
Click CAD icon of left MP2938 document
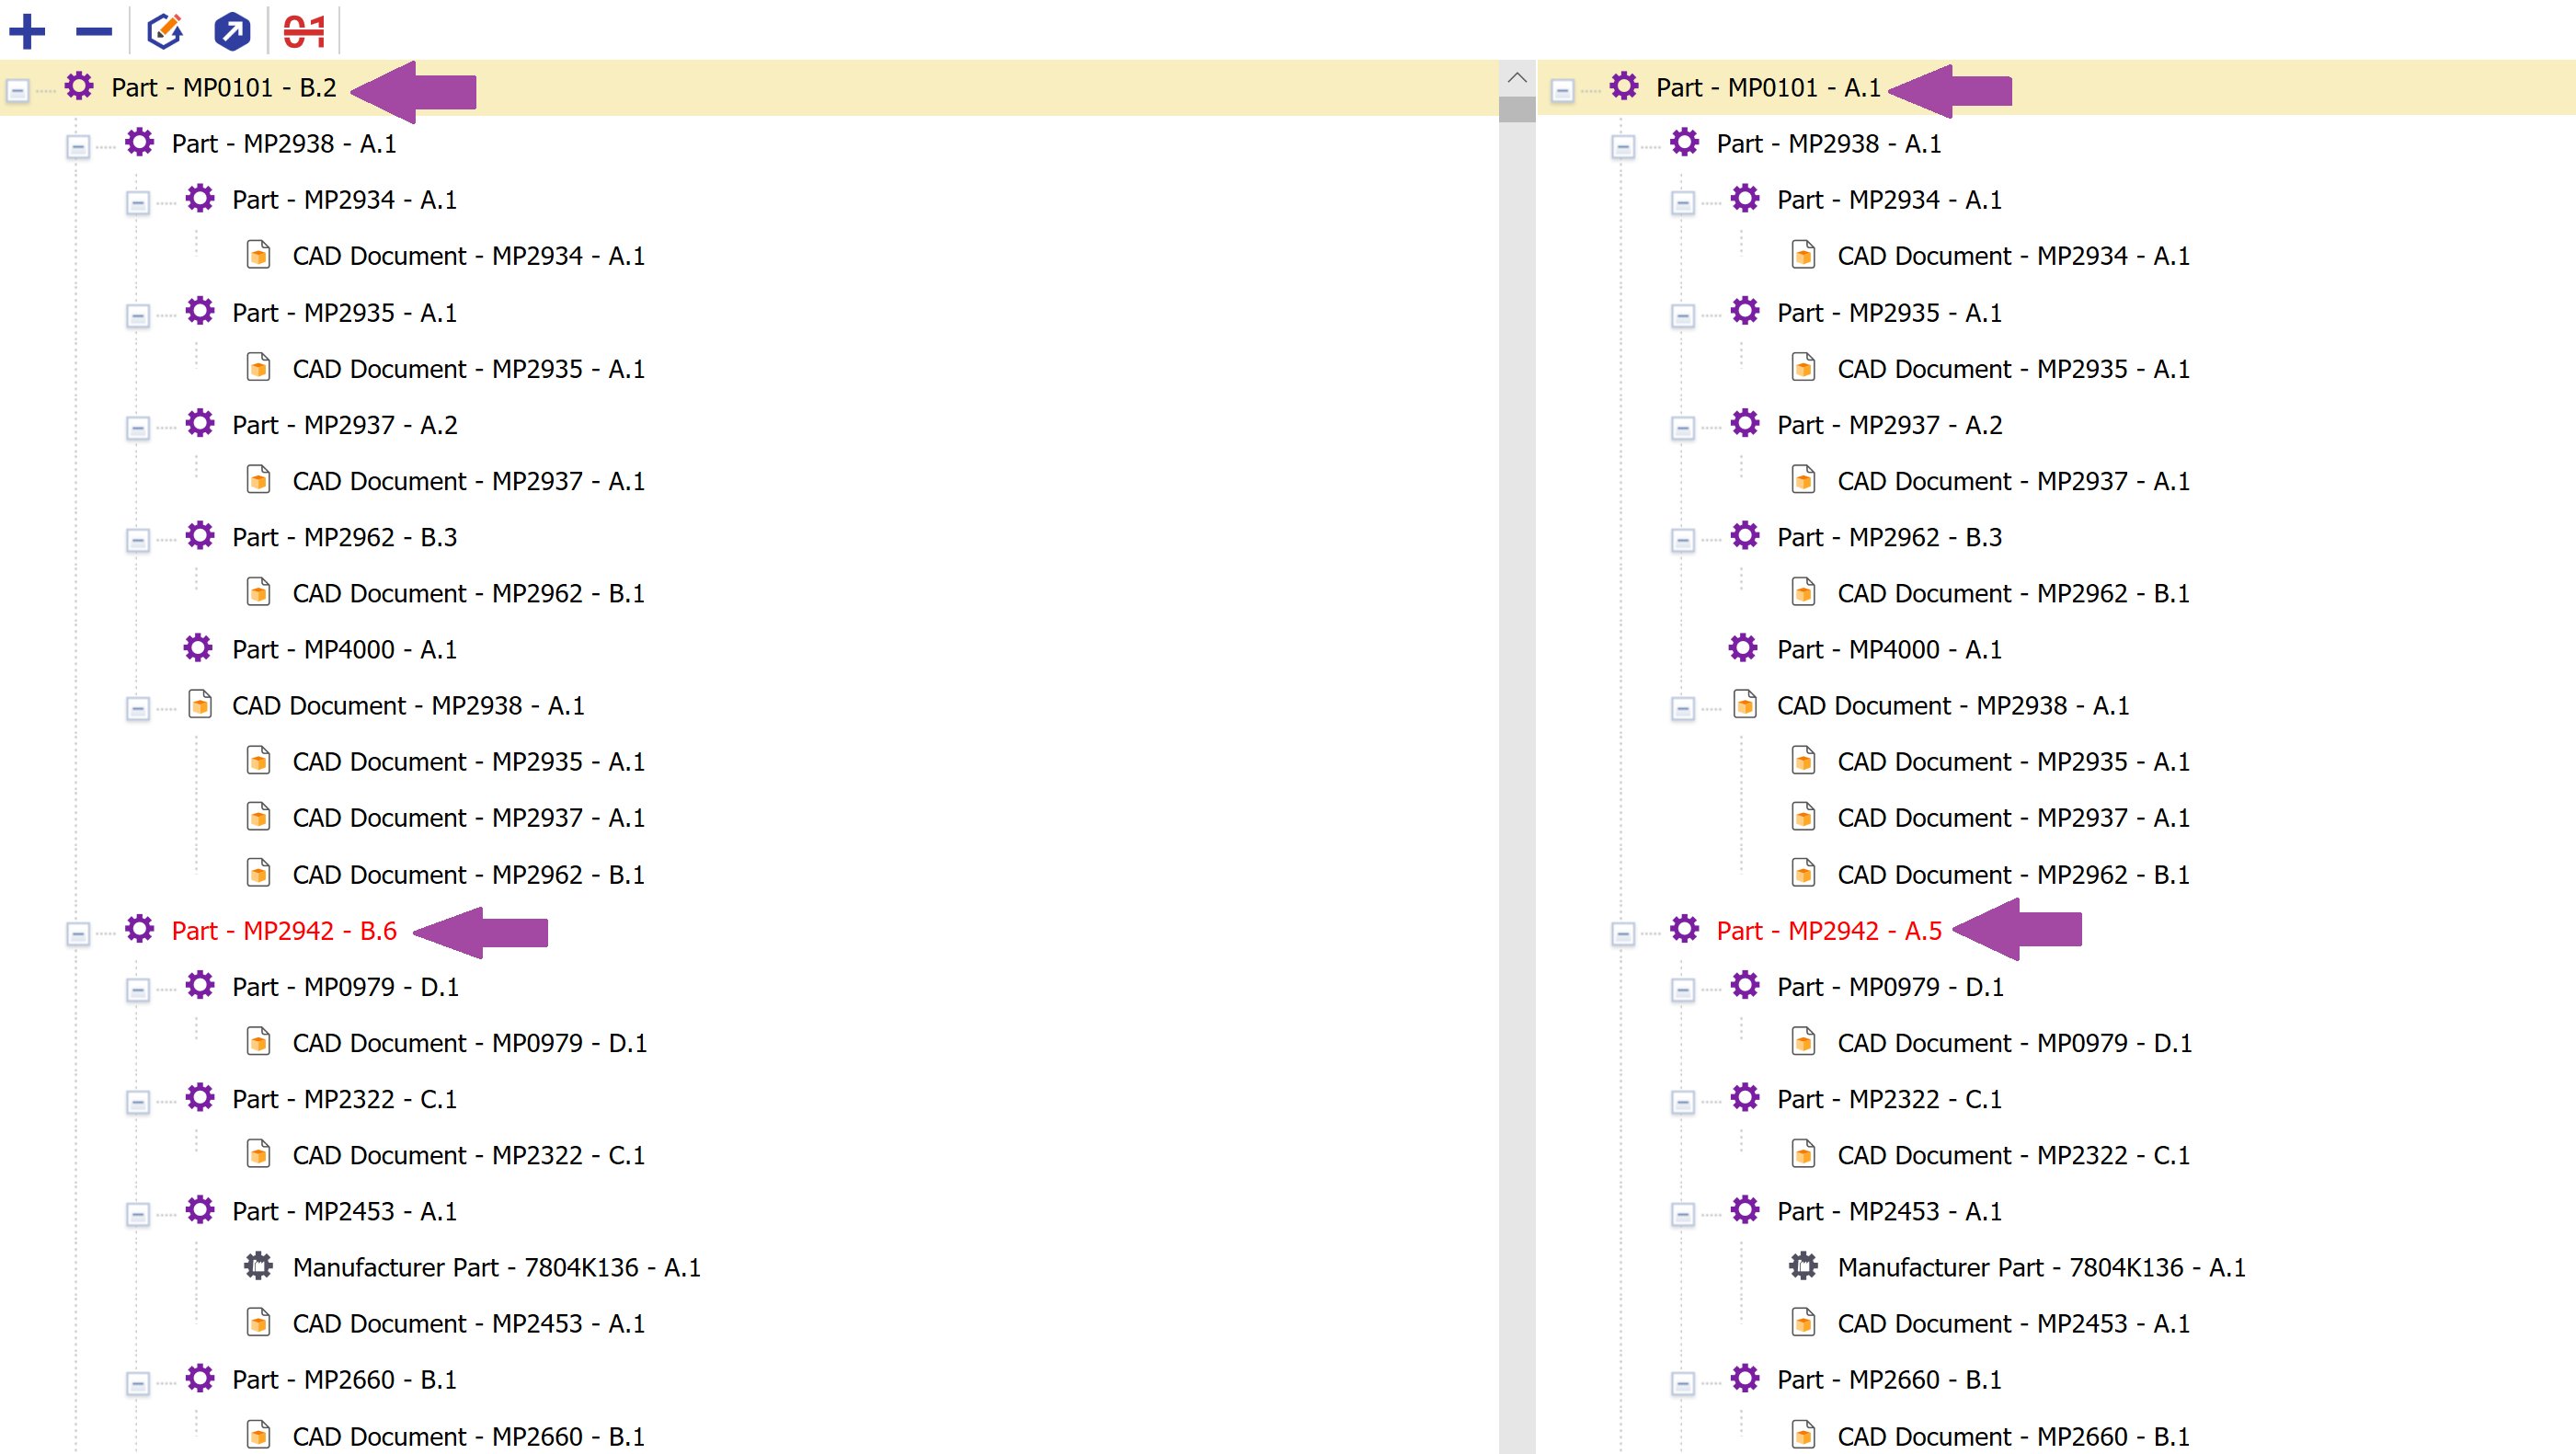tap(200, 704)
